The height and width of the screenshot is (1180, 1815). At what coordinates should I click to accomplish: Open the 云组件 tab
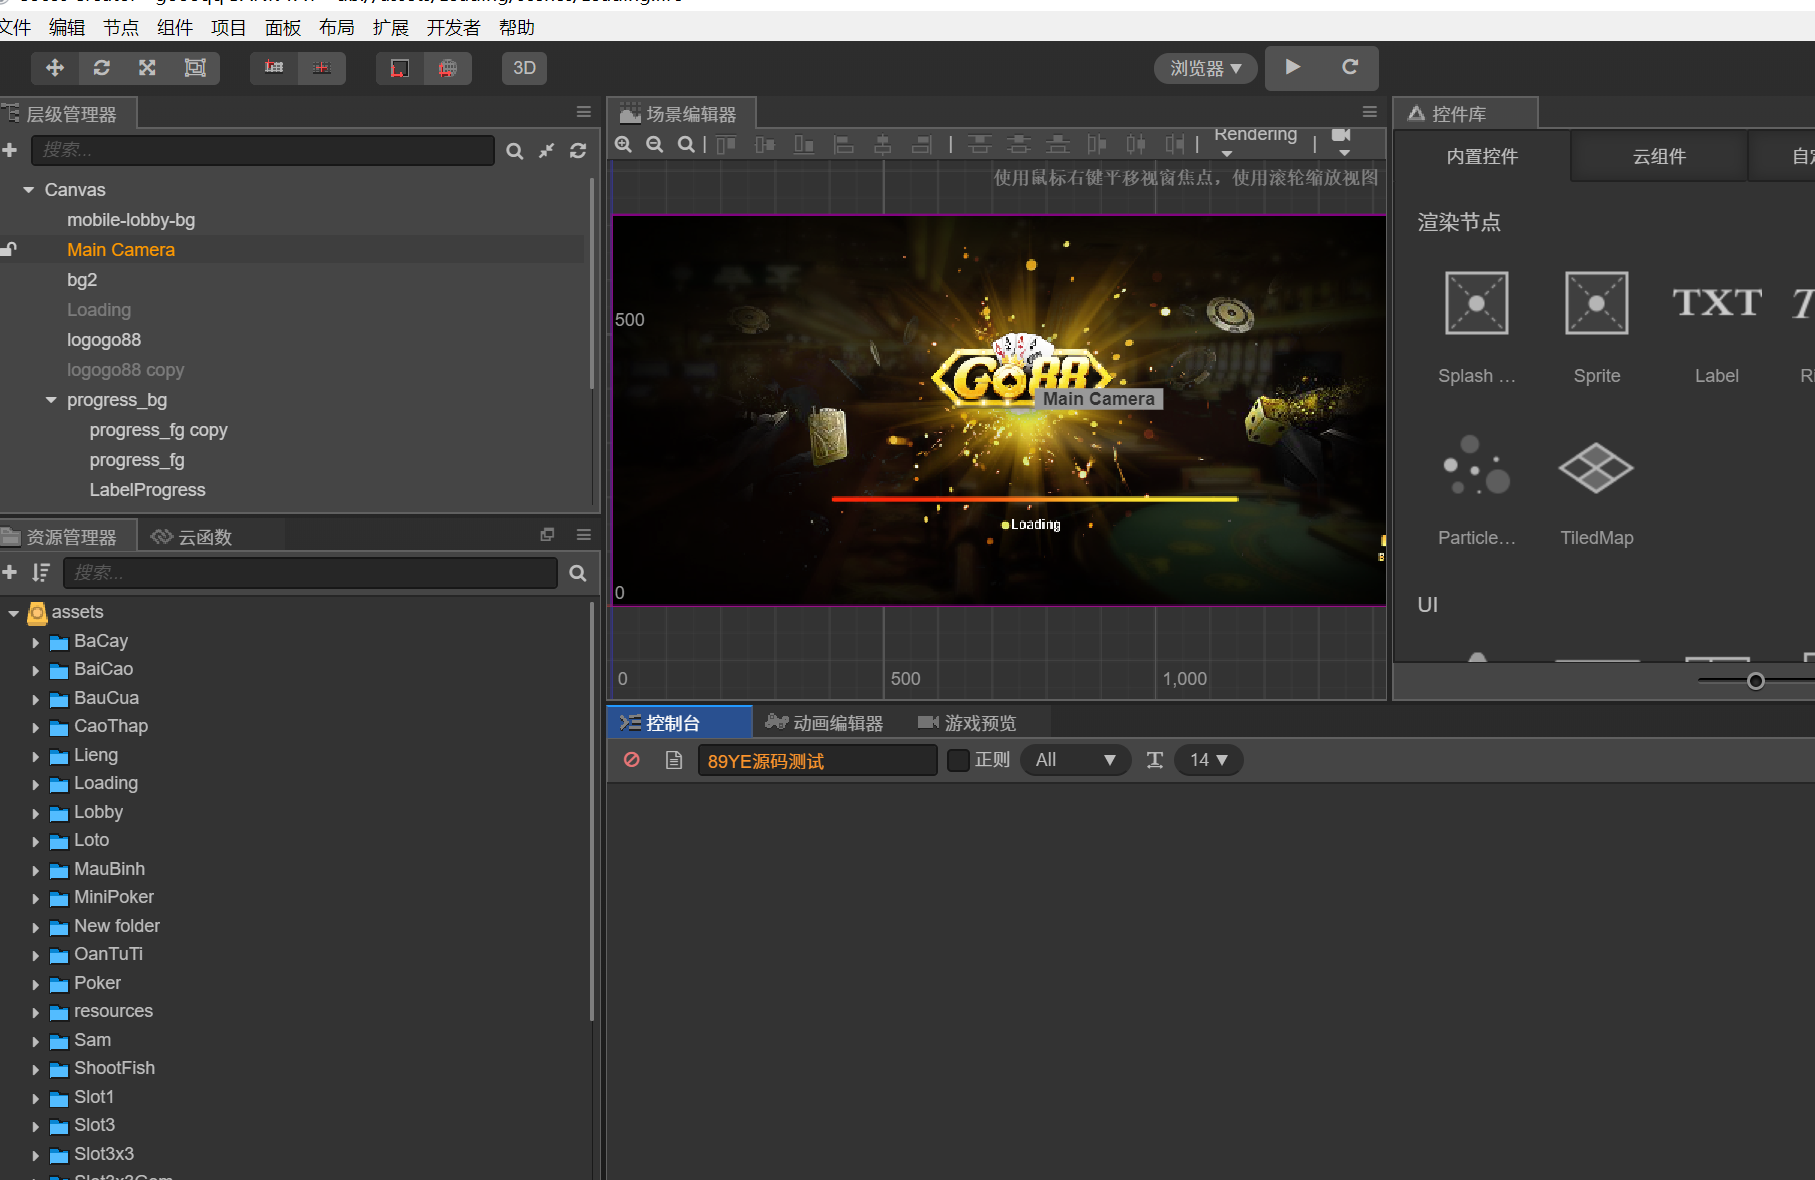click(x=1659, y=157)
